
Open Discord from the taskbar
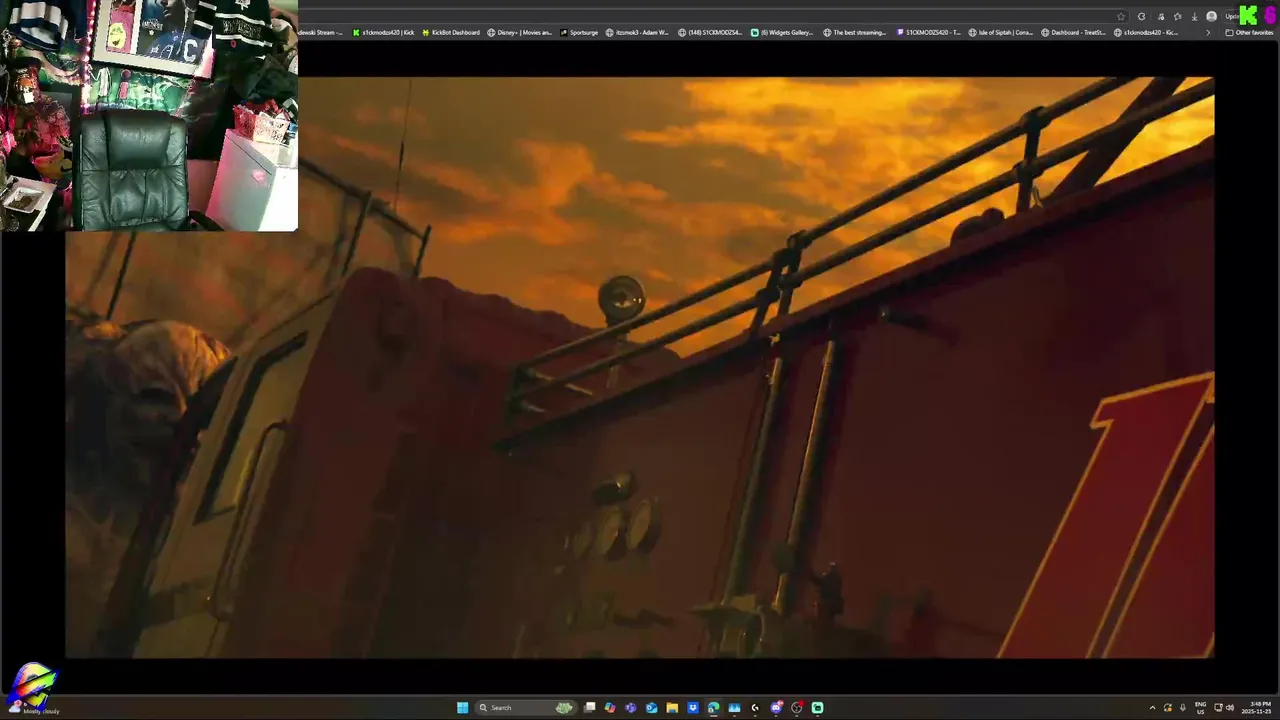tap(776, 707)
